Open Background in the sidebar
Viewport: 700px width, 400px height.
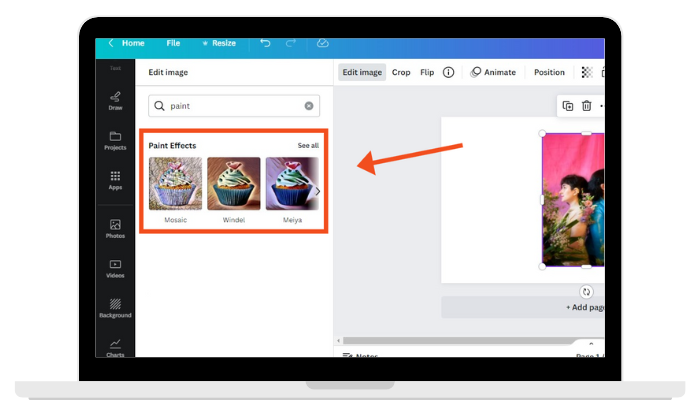click(x=115, y=308)
